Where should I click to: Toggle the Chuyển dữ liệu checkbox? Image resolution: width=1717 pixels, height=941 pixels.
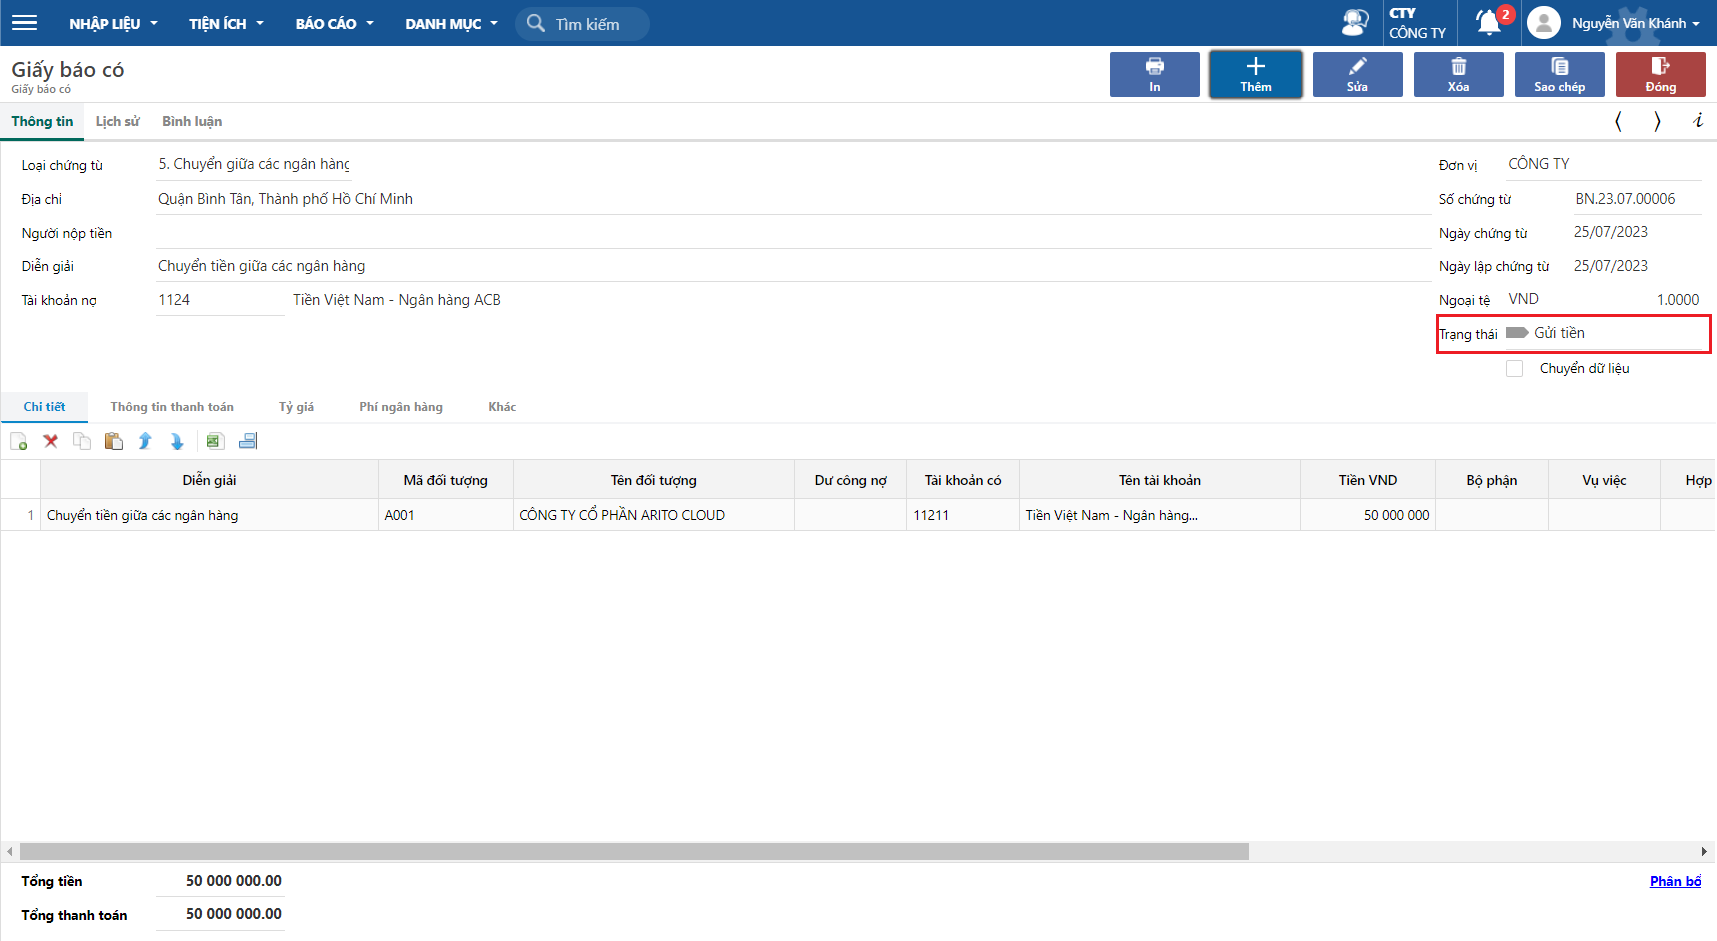point(1515,369)
